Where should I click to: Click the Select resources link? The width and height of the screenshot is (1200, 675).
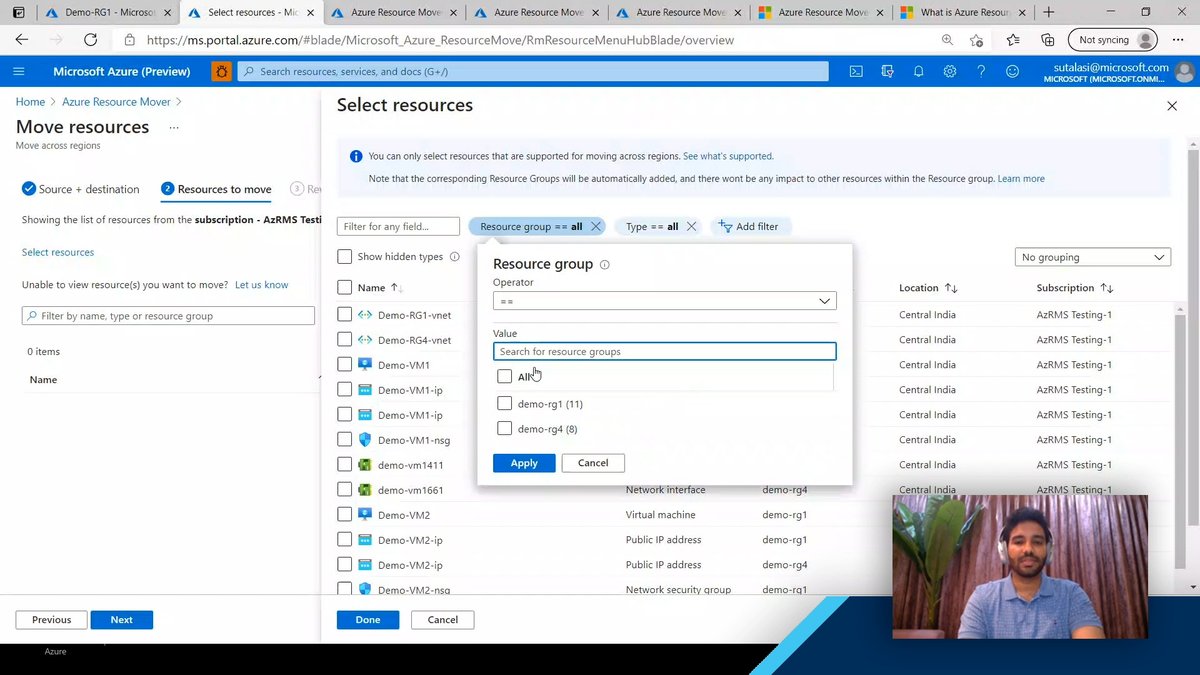pos(58,252)
